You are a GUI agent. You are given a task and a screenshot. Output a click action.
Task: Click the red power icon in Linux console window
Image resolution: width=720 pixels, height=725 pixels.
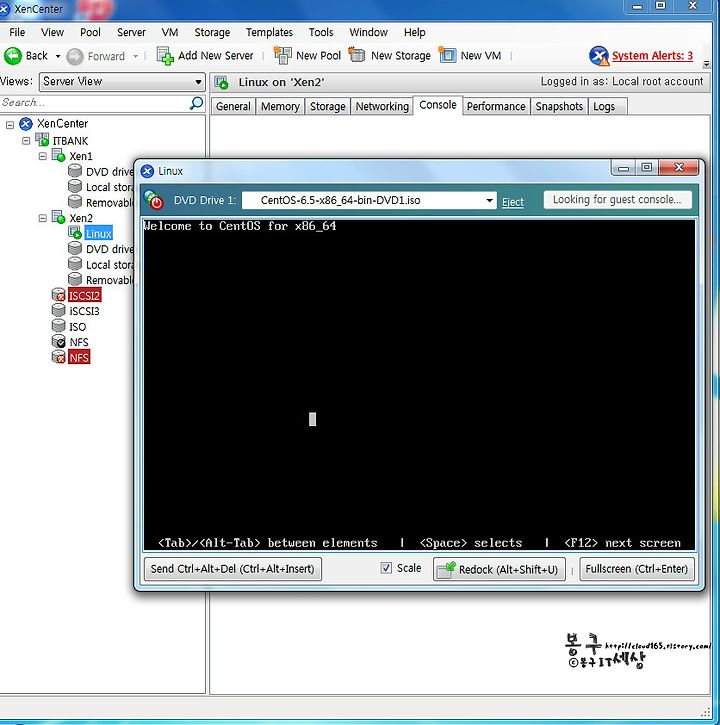coord(154,200)
